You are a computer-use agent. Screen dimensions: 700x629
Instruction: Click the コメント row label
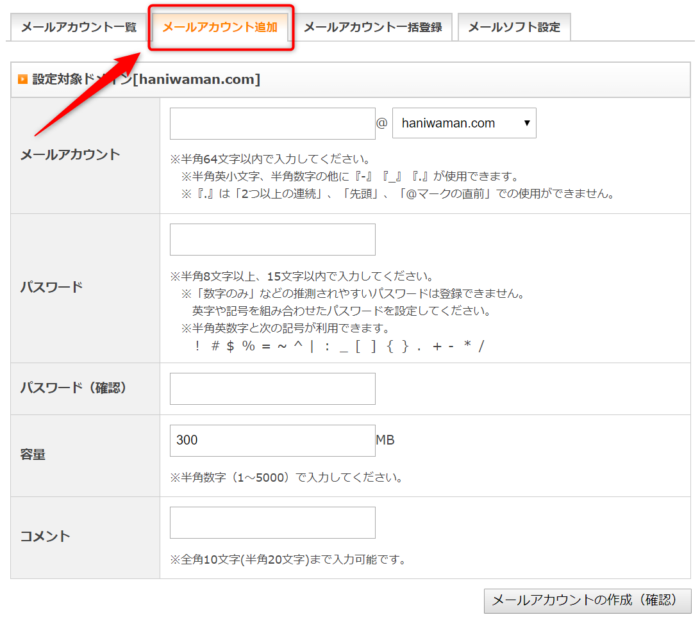(x=45, y=537)
